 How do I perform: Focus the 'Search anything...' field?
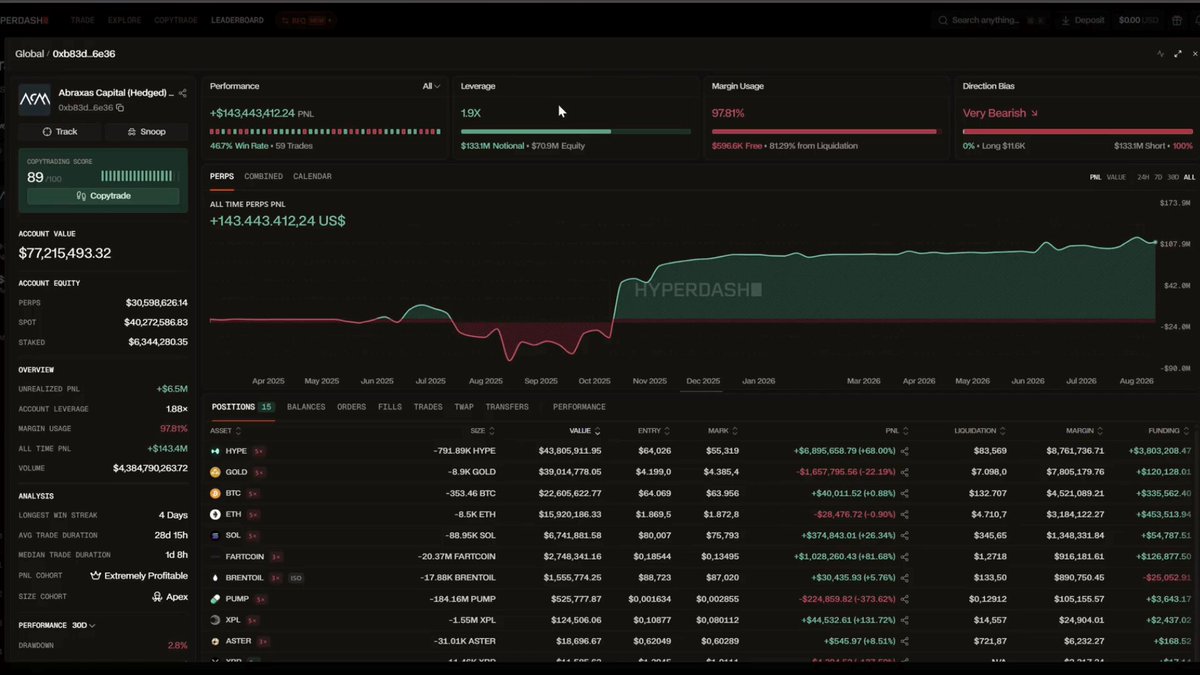click(x=990, y=20)
